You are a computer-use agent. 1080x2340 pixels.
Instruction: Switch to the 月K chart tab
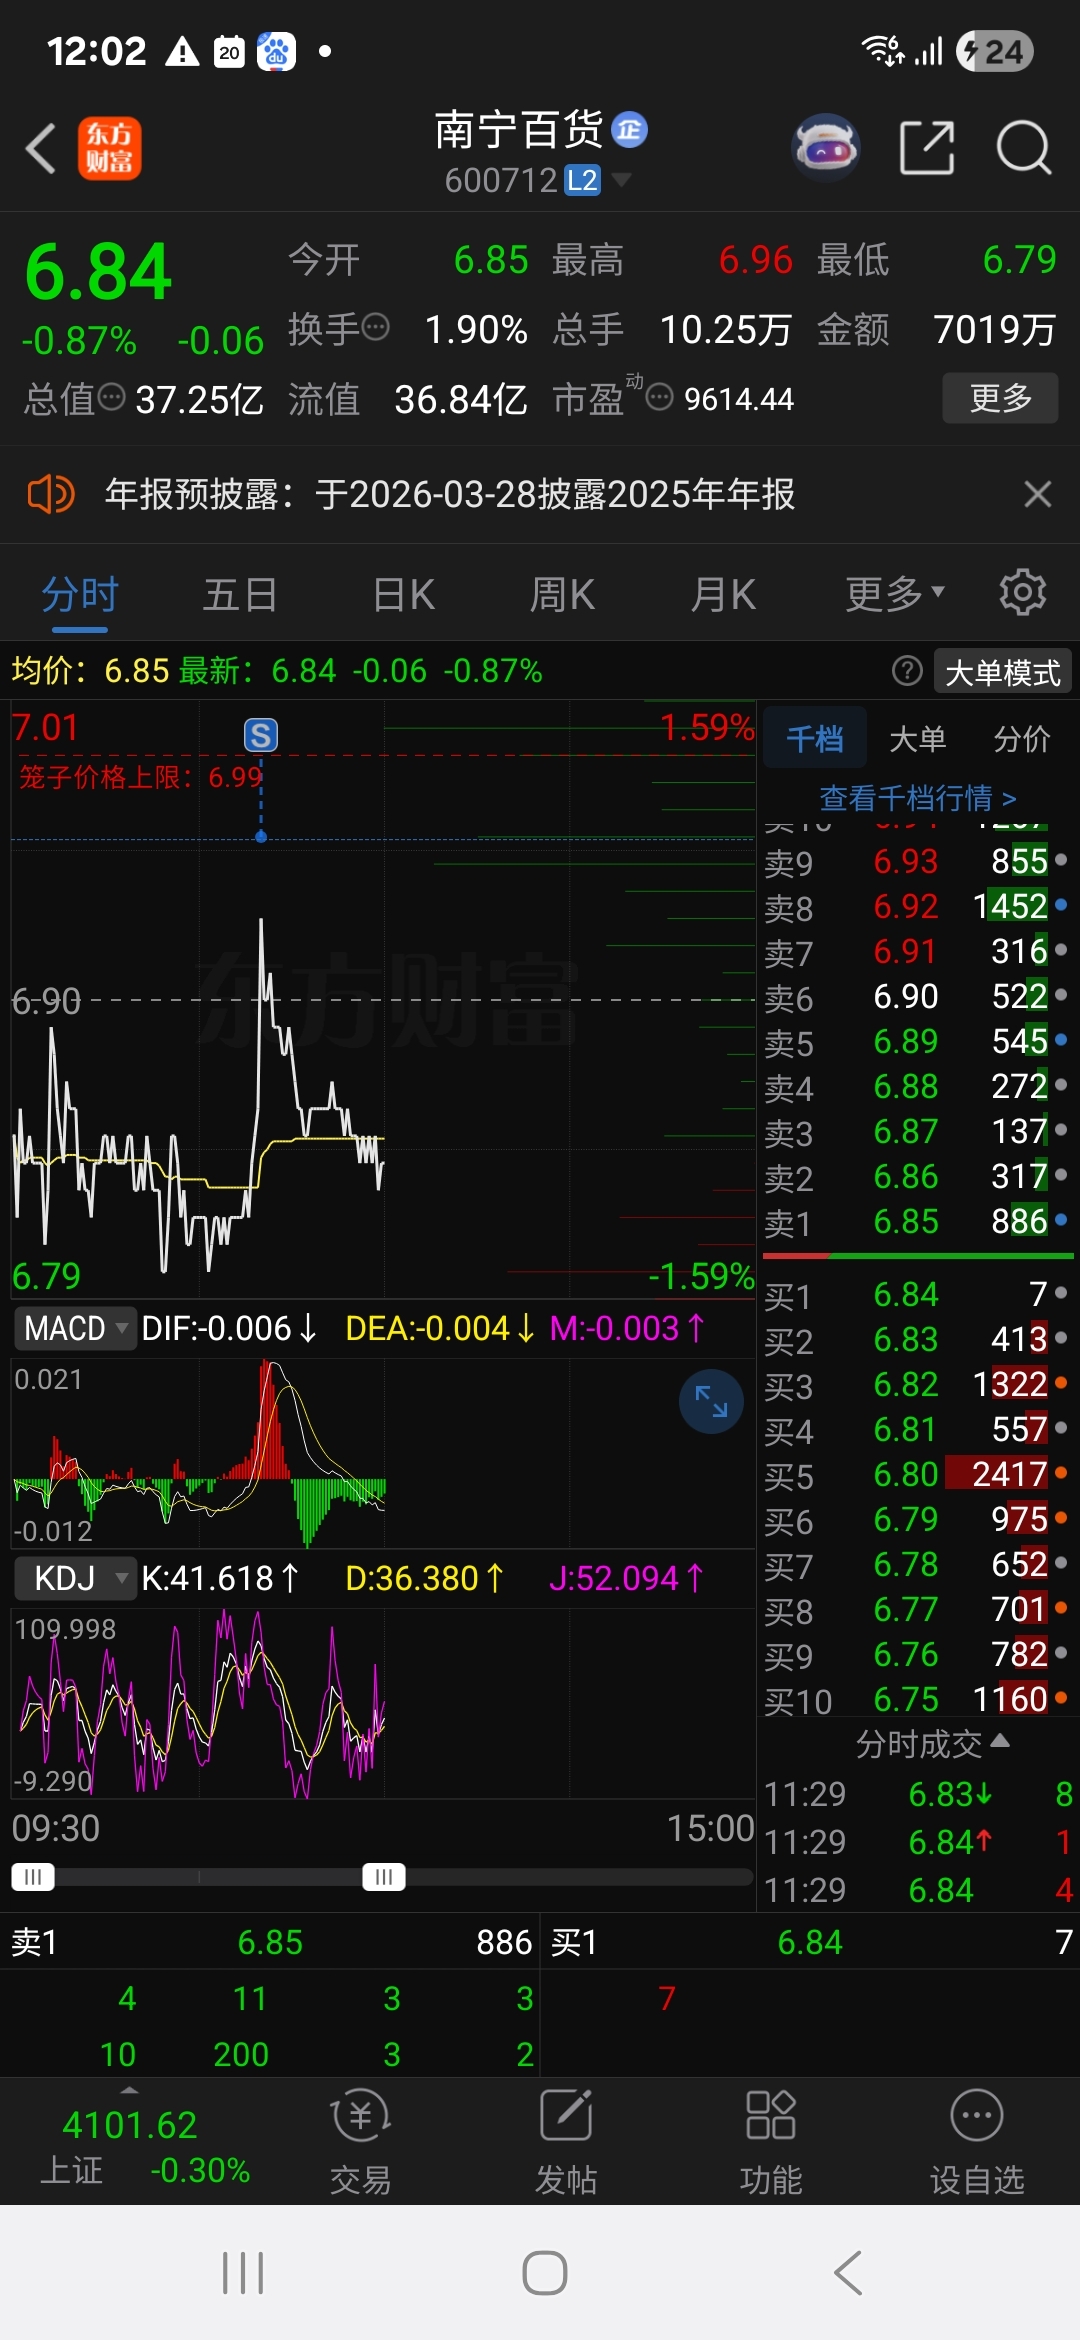pyautogui.click(x=723, y=595)
